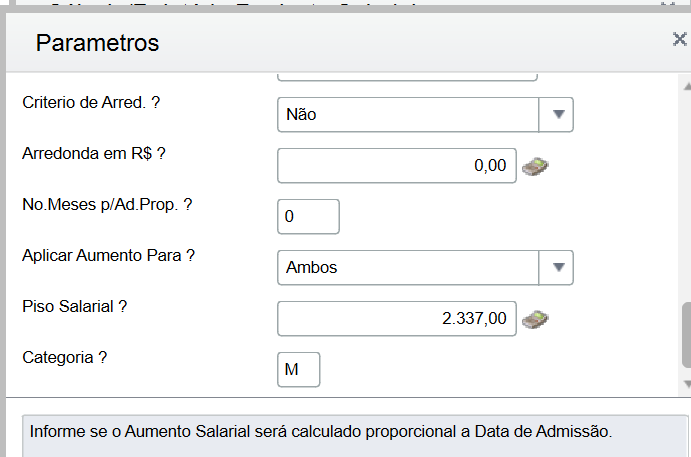Screen dimensions: 691x457
Task: Focus the Arredonda em R$ value field
Action: pyautogui.click(x=396, y=166)
